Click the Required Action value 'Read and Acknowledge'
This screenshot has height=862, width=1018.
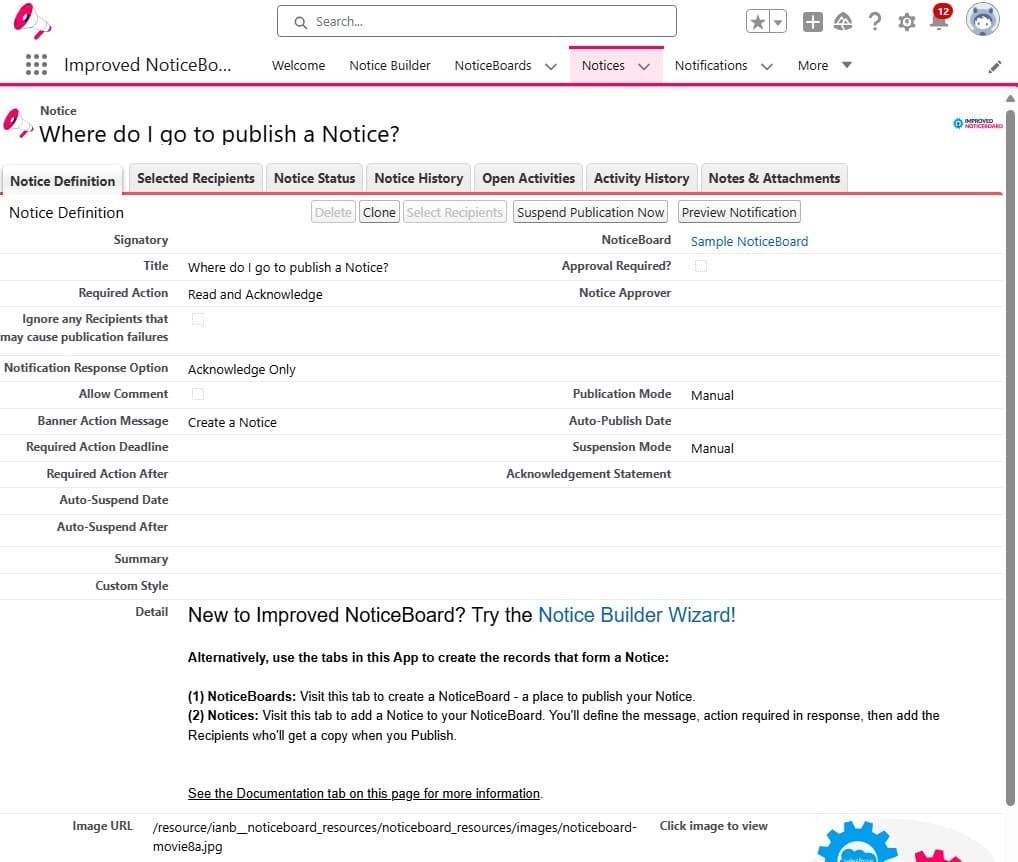pyautogui.click(x=255, y=295)
